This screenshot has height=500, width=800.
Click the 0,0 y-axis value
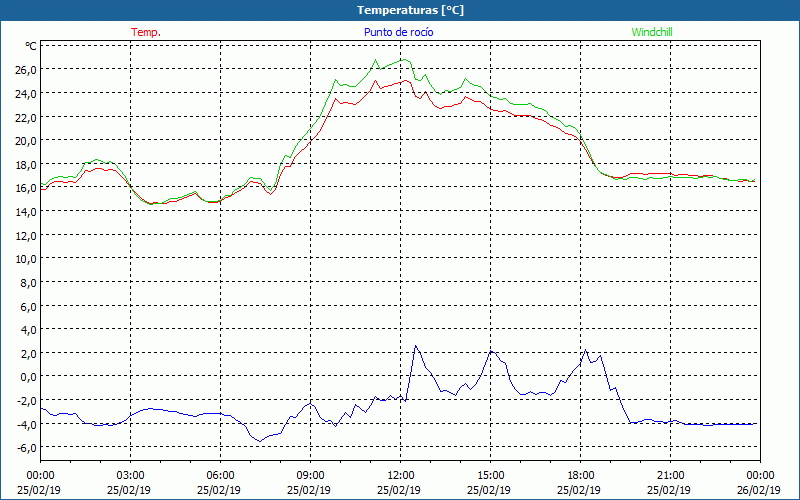(29, 378)
